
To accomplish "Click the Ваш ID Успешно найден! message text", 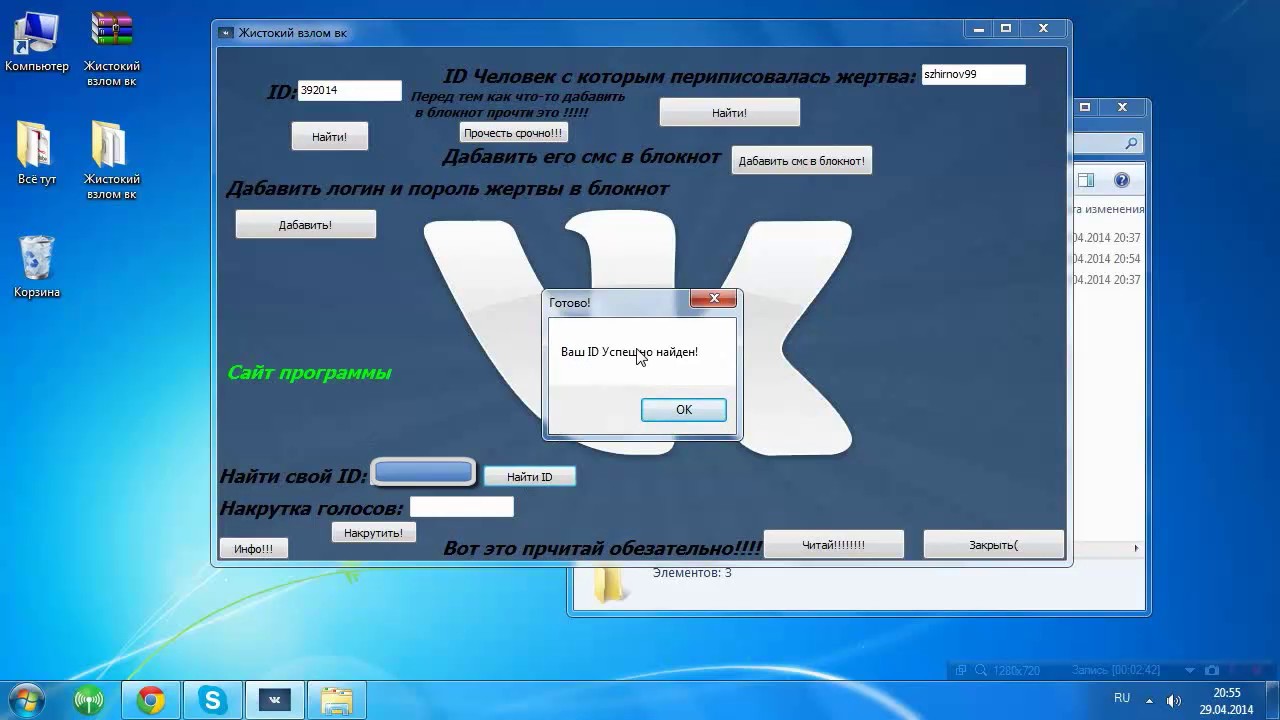I will pos(629,352).
